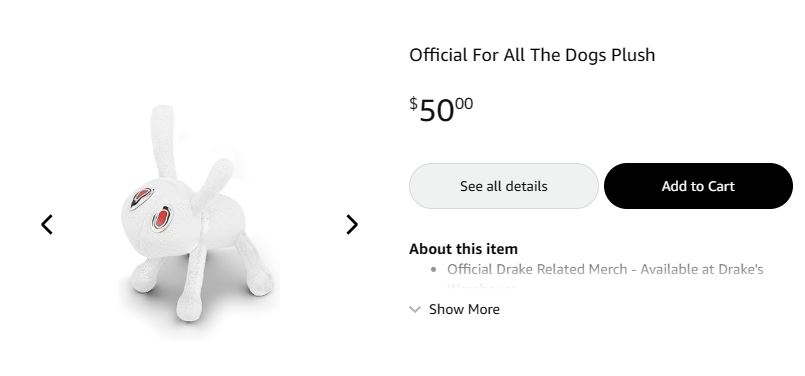Open the white plush dog product image

point(199,216)
